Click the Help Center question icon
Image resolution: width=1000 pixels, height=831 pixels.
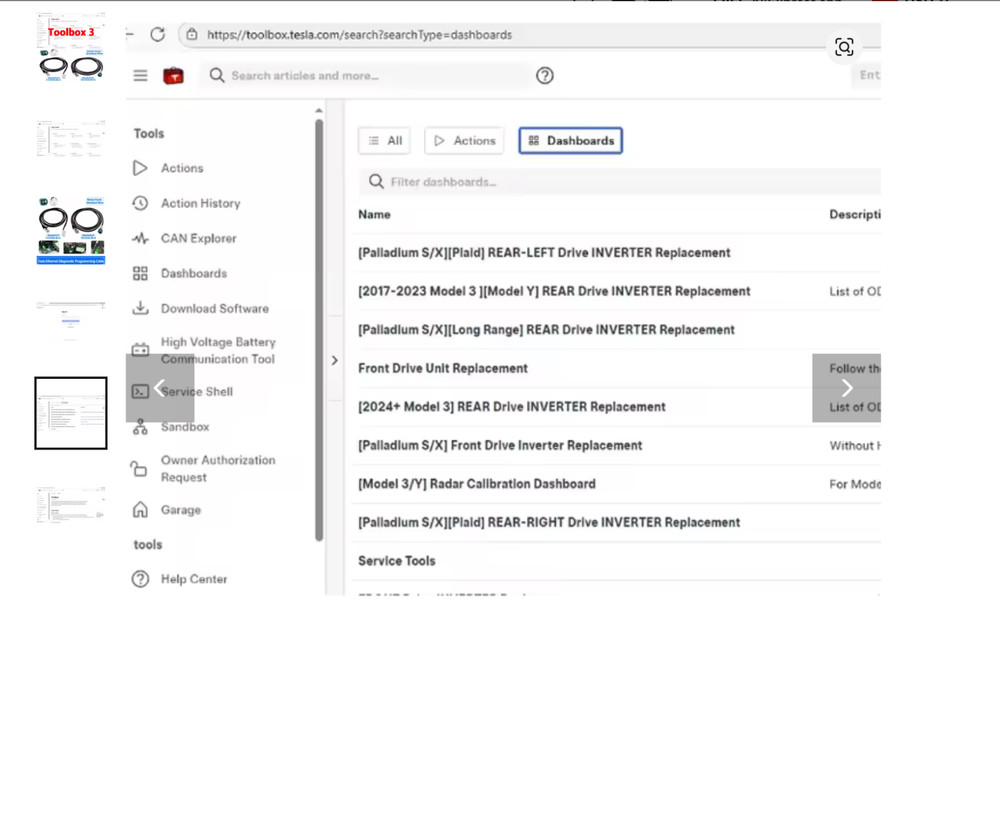point(140,579)
